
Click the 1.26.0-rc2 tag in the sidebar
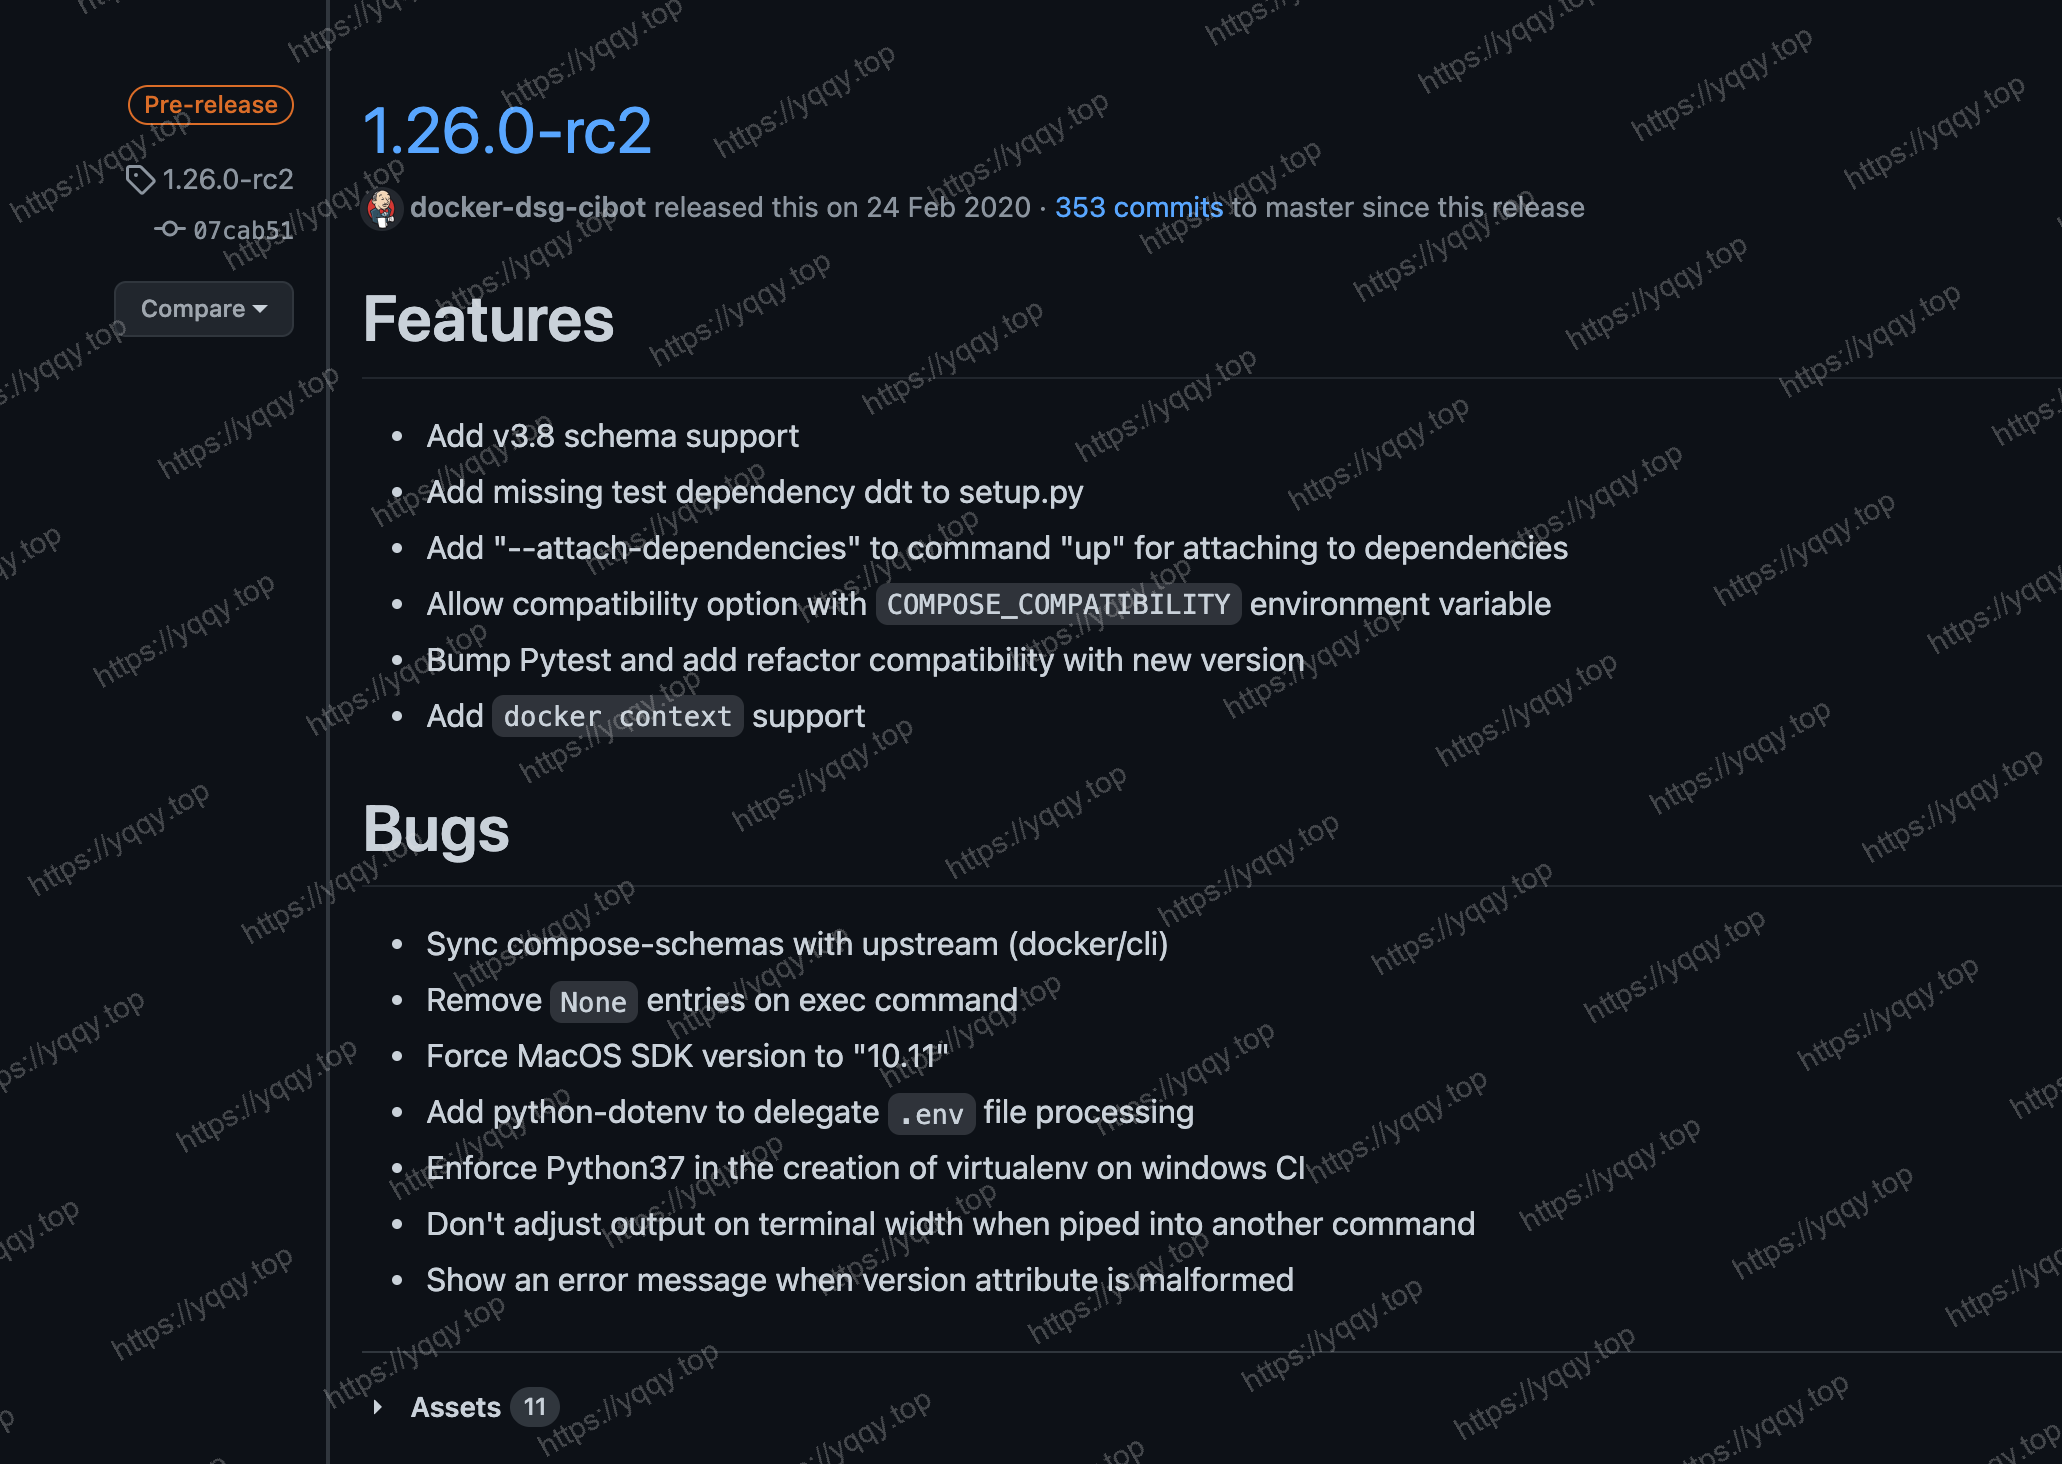click(228, 179)
